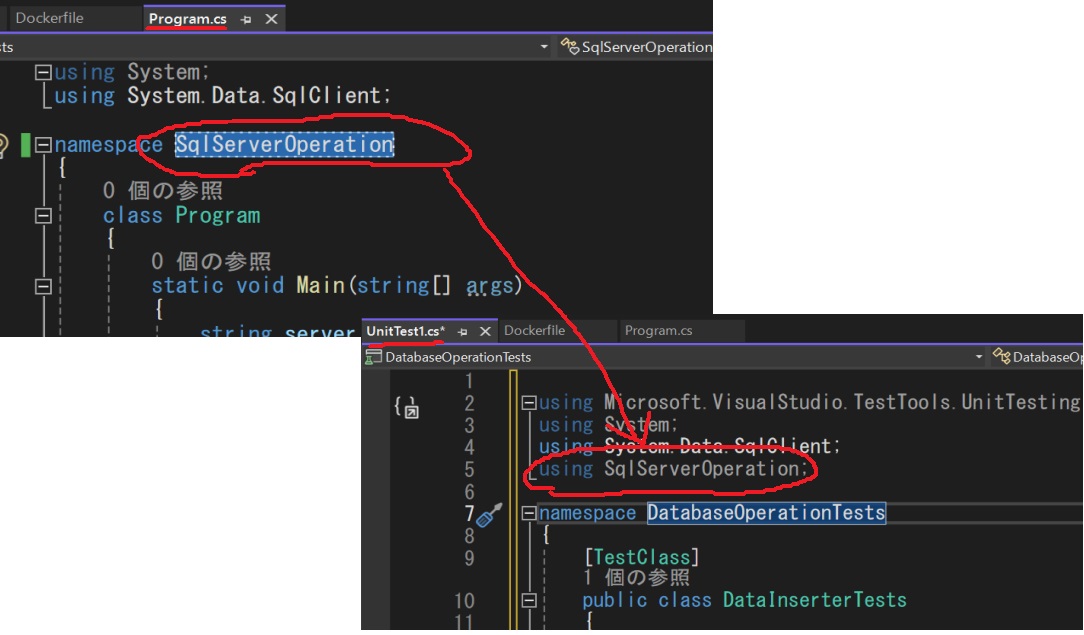The width and height of the screenshot is (1084, 635).
Task: Open the project dropdown arrow in the upper navigation bar
Action: coord(544,46)
